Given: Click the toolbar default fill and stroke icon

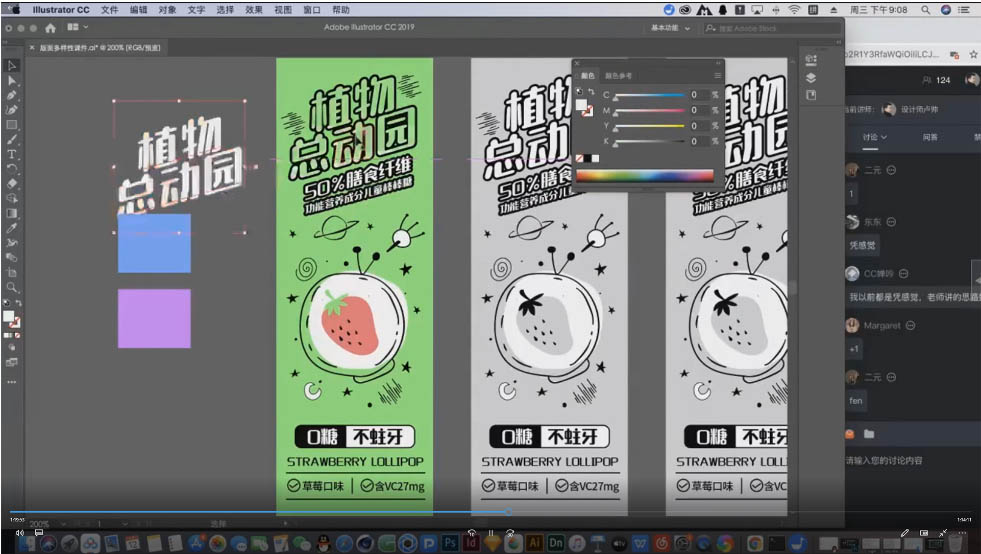Looking at the screenshot, I should (6, 303).
